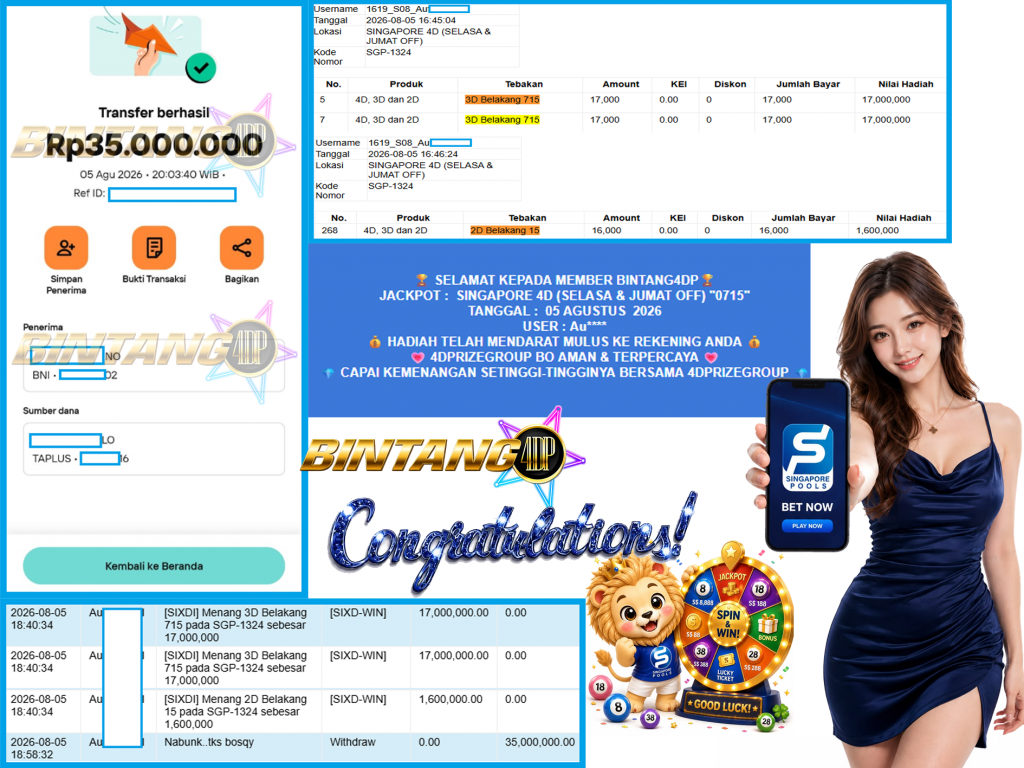
Task: Click the BET NOW text on phone
Action: click(807, 507)
